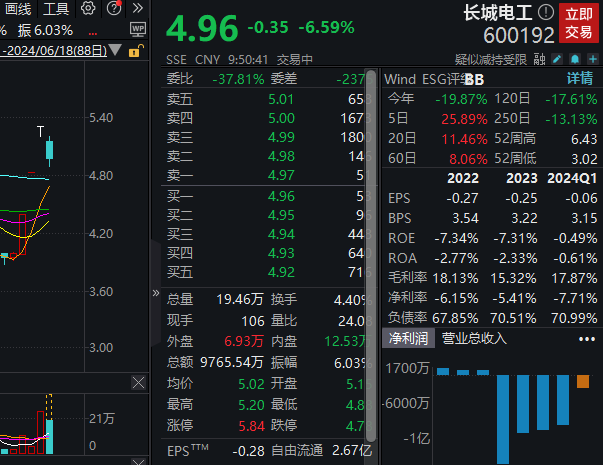Switch to 净利润 tab

(x=408, y=338)
